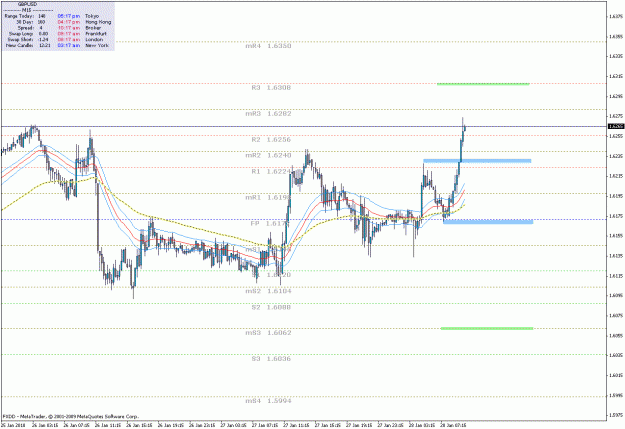Click the New York session label
Image resolution: width=625 pixels, height=429 pixels.
click(x=97, y=46)
